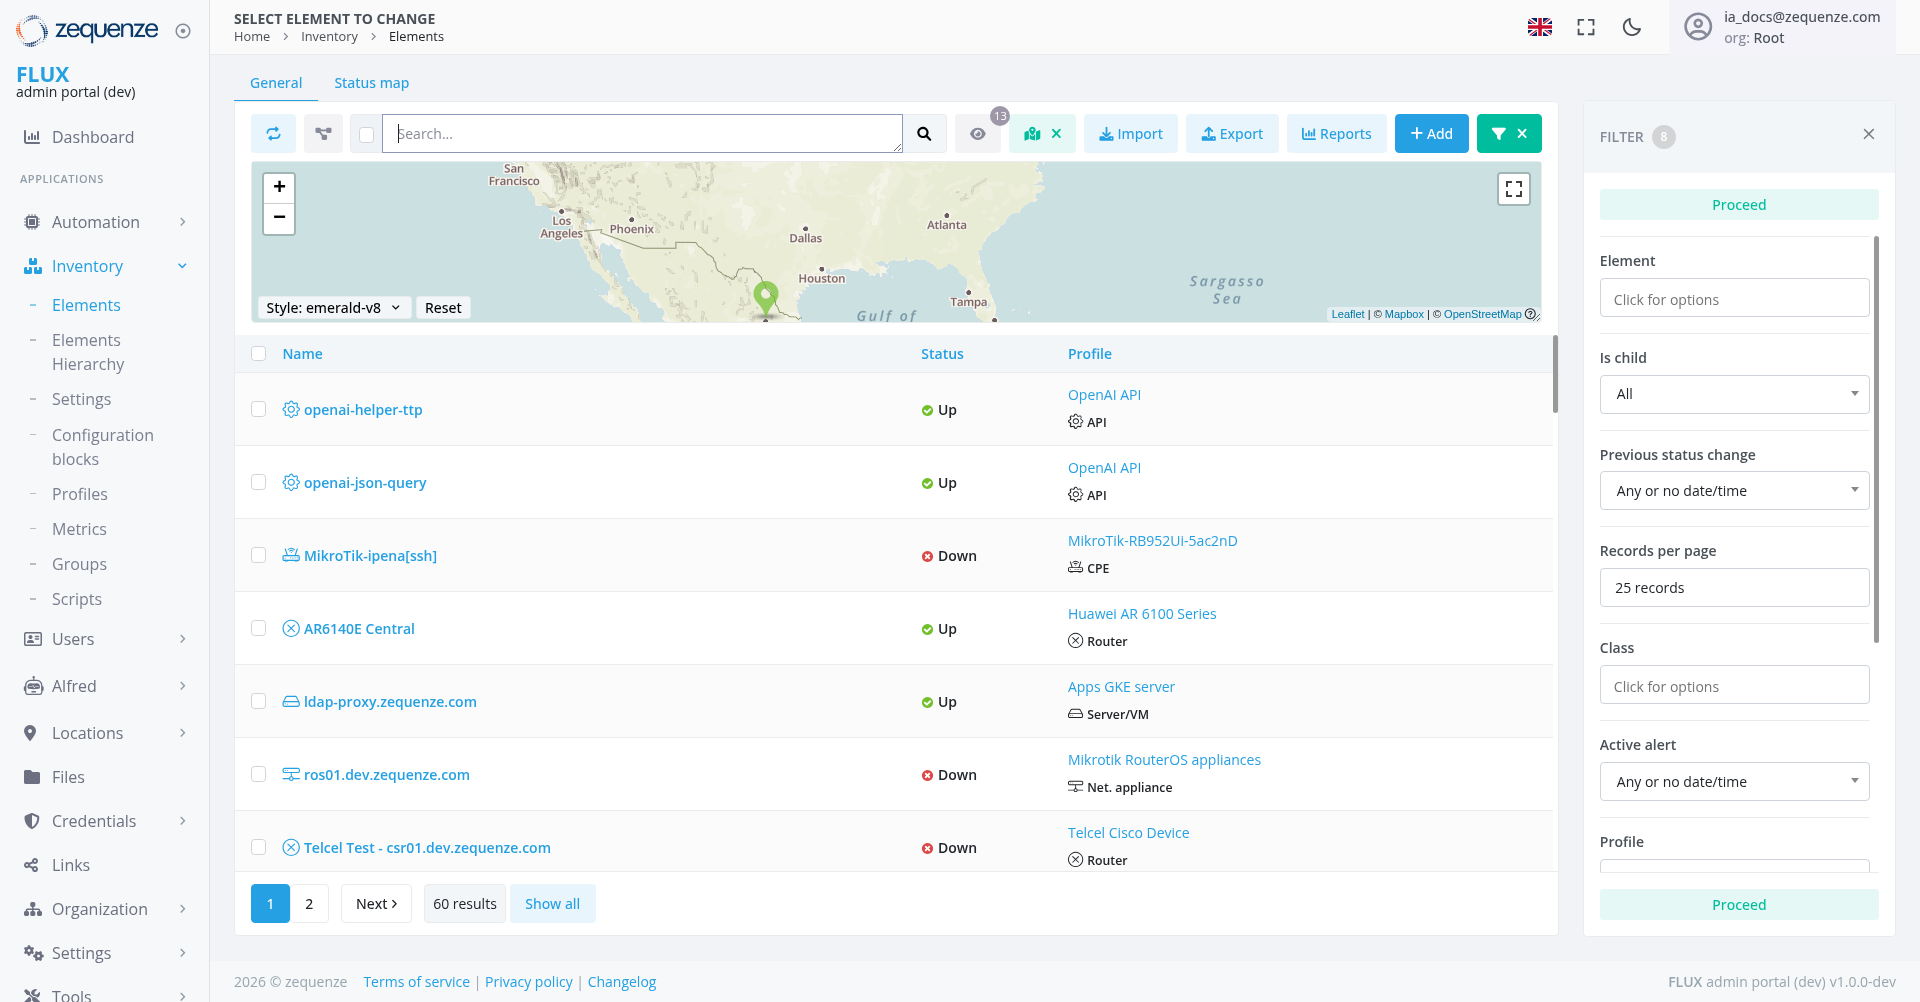Click CPE icon beside MikroTik-ipena[ssh]
The width and height of the screenshot is (1920, 1002).
(x=291, y=555)
